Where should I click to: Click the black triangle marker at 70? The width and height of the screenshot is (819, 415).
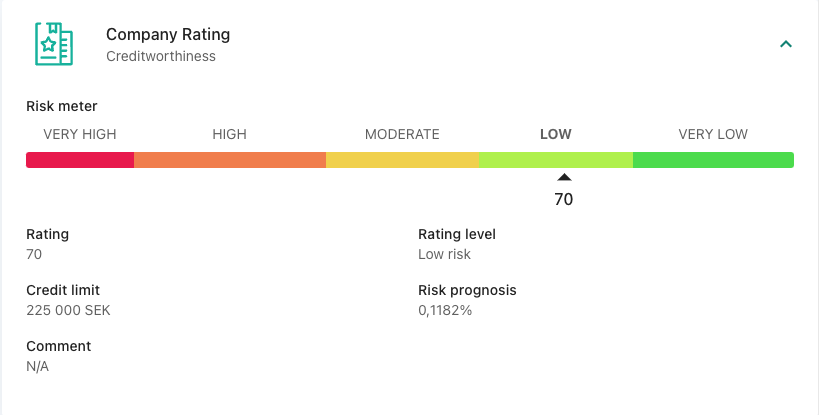tap(564, 178)
